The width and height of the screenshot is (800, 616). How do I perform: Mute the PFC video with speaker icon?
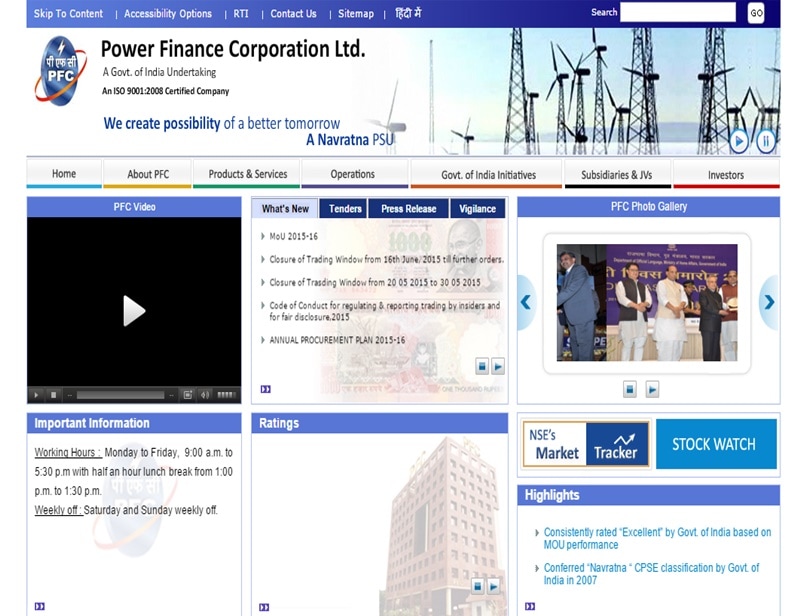[x=204, y=395]
